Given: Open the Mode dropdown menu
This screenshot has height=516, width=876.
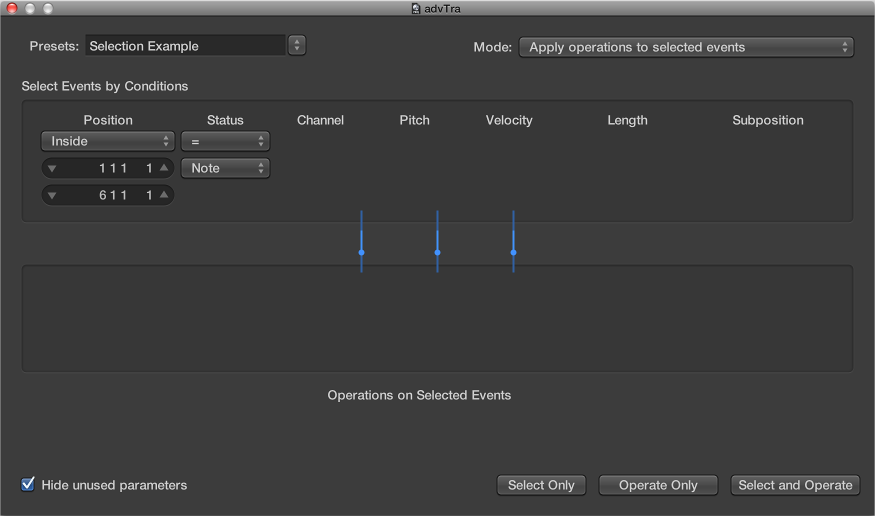Looking at the screenshot, I should 686,47.
